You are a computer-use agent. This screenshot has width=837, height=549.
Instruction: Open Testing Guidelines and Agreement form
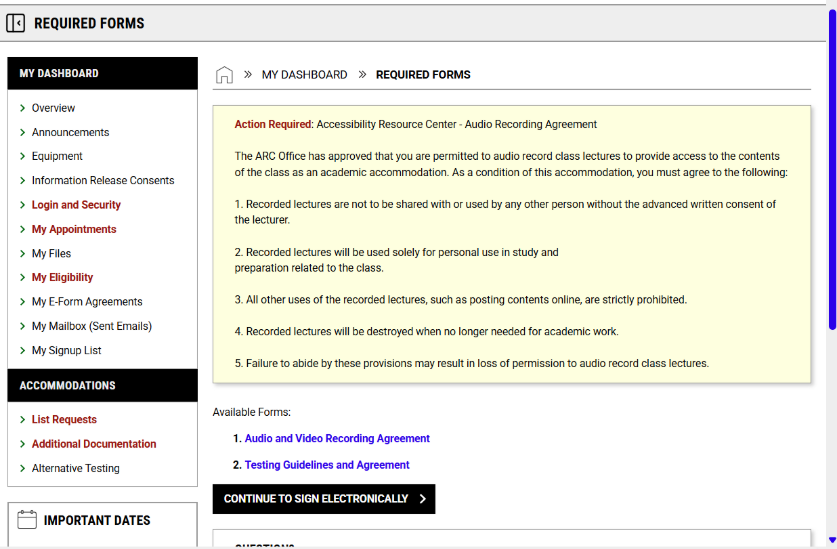coord(327,465)
